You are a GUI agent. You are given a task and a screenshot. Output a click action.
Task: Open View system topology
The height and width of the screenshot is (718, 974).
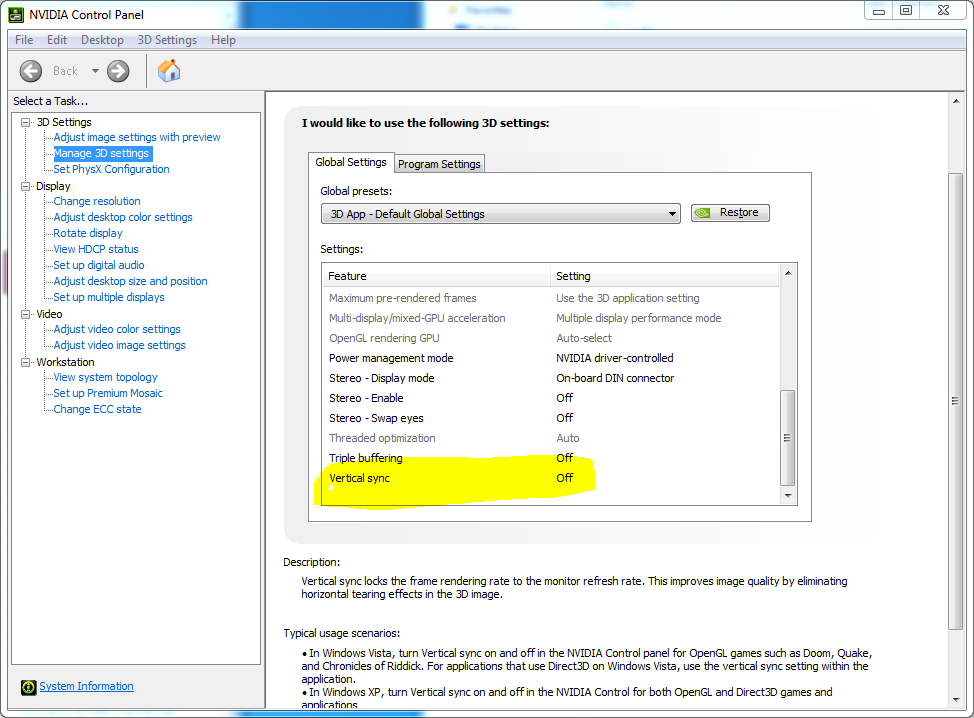105,377
